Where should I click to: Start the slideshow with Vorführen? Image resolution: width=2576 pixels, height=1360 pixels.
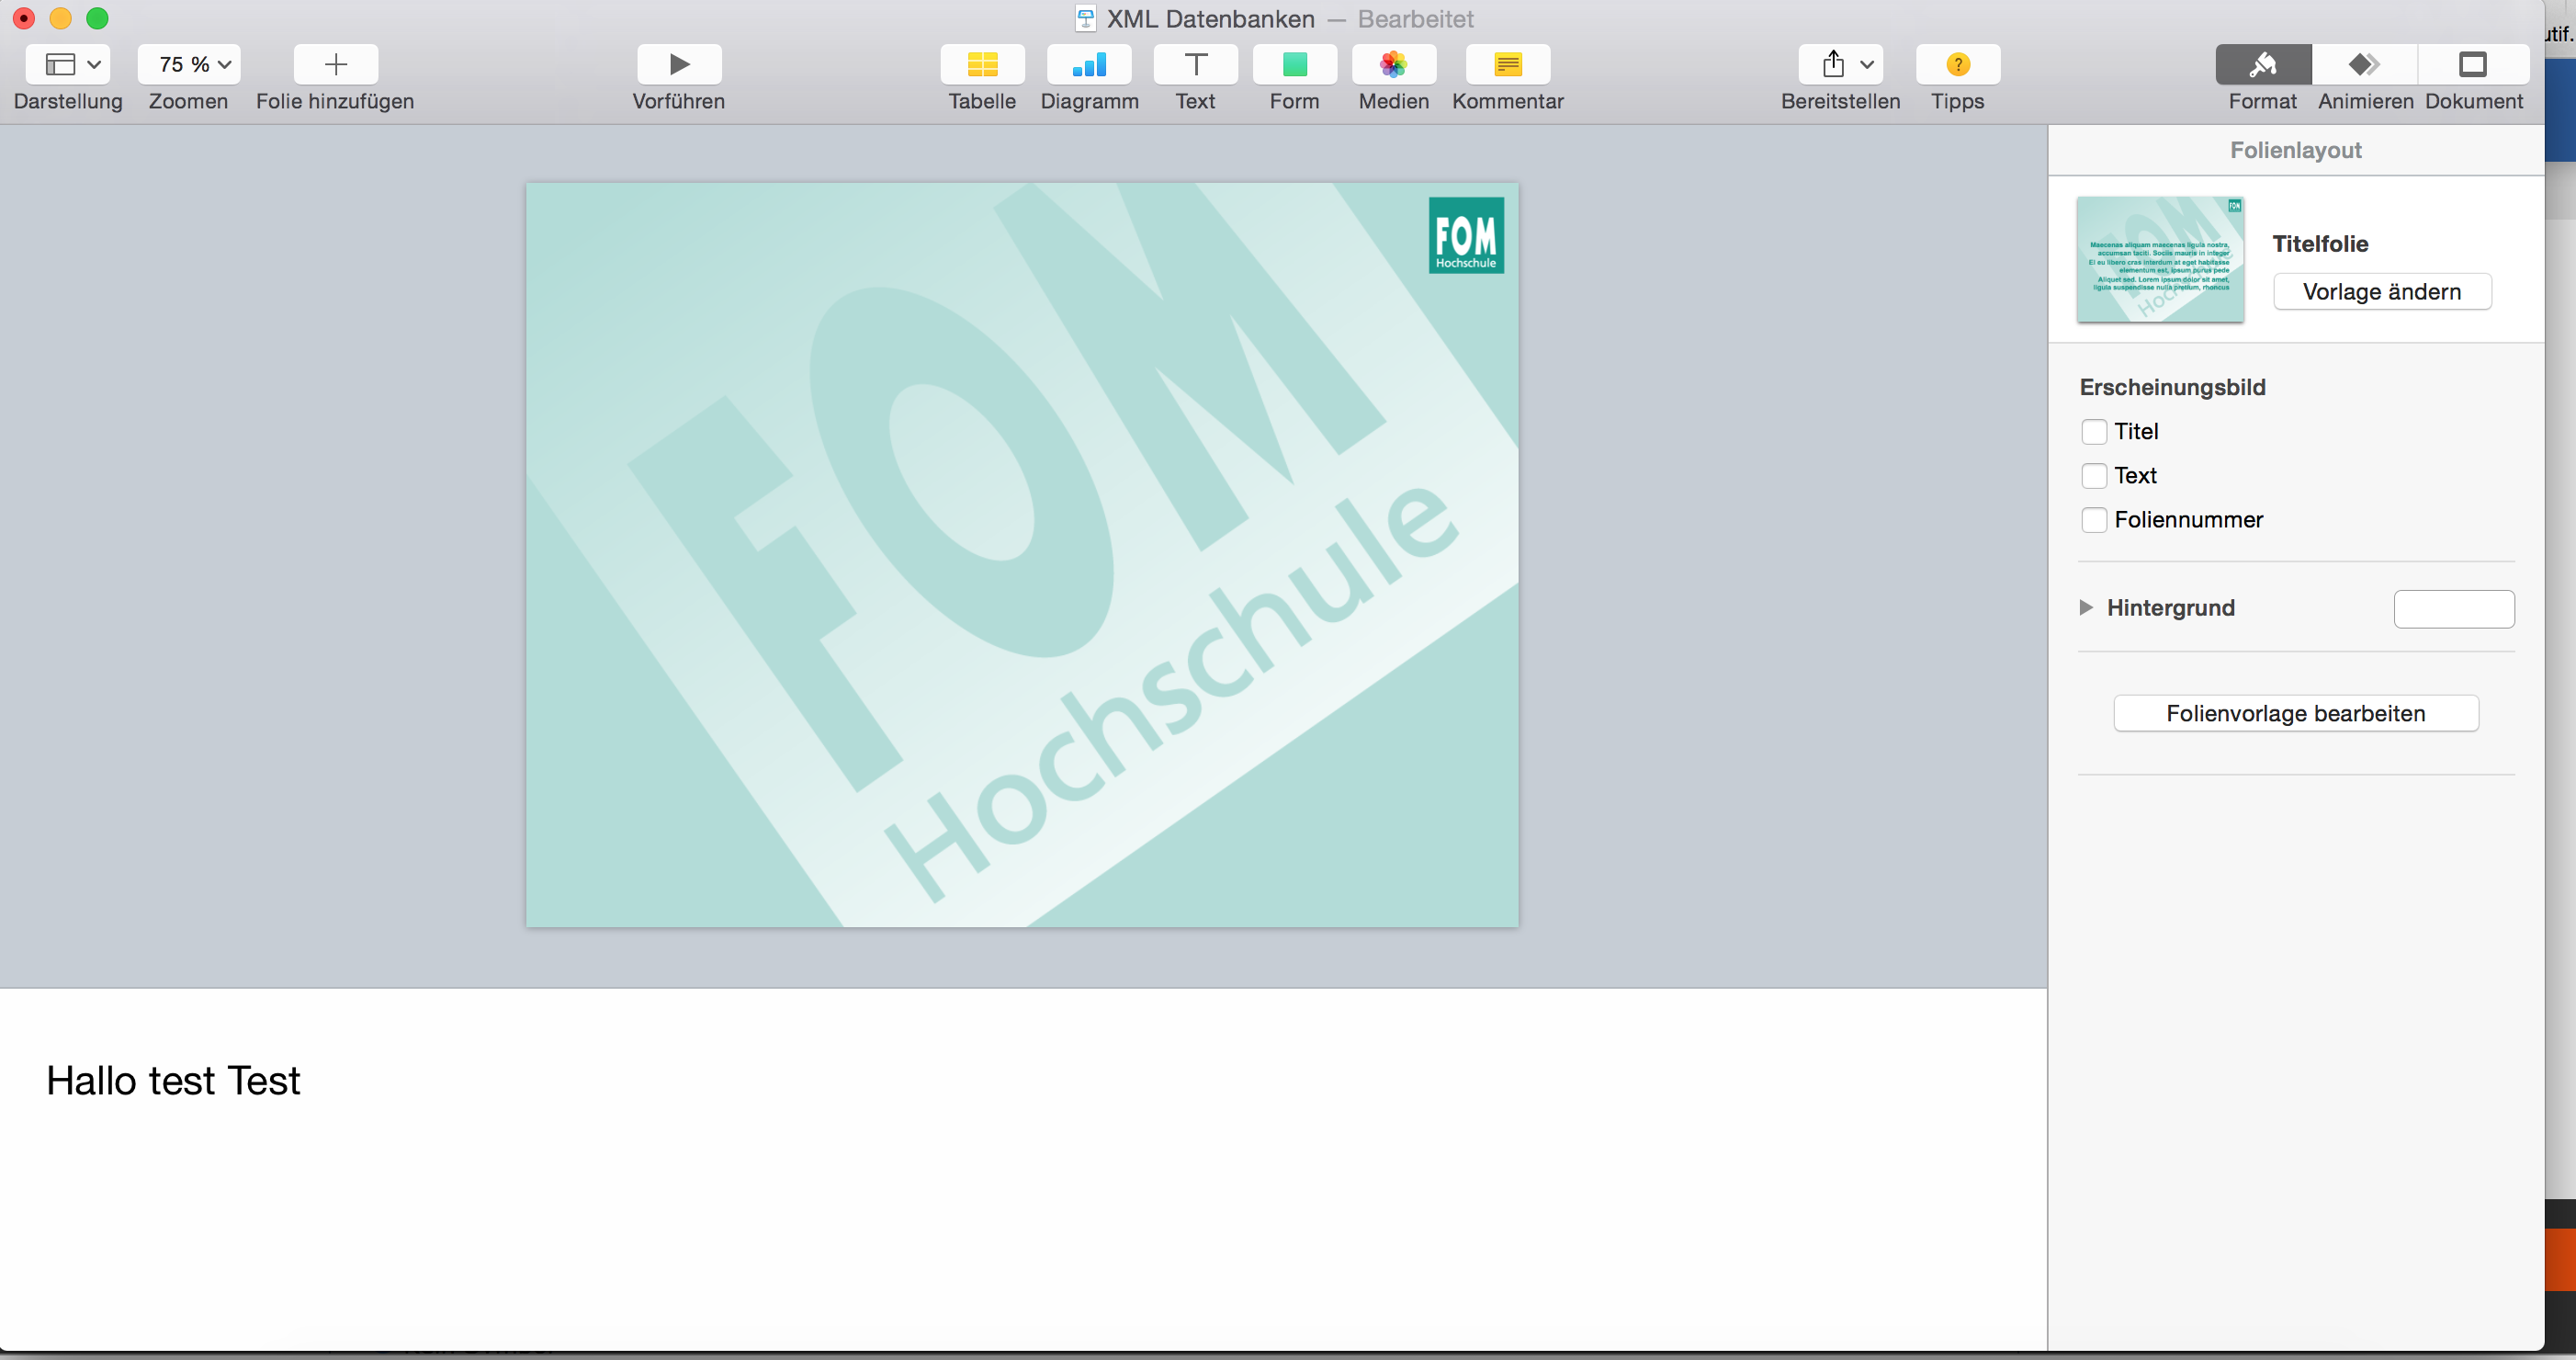(679, 65)
